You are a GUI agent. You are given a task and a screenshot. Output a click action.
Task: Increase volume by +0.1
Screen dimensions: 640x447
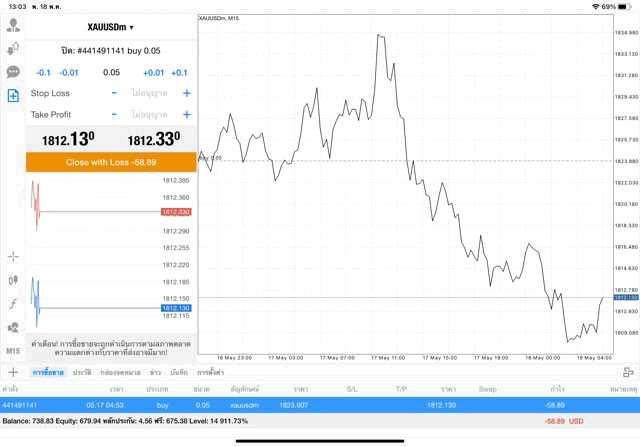click(179, 73)
